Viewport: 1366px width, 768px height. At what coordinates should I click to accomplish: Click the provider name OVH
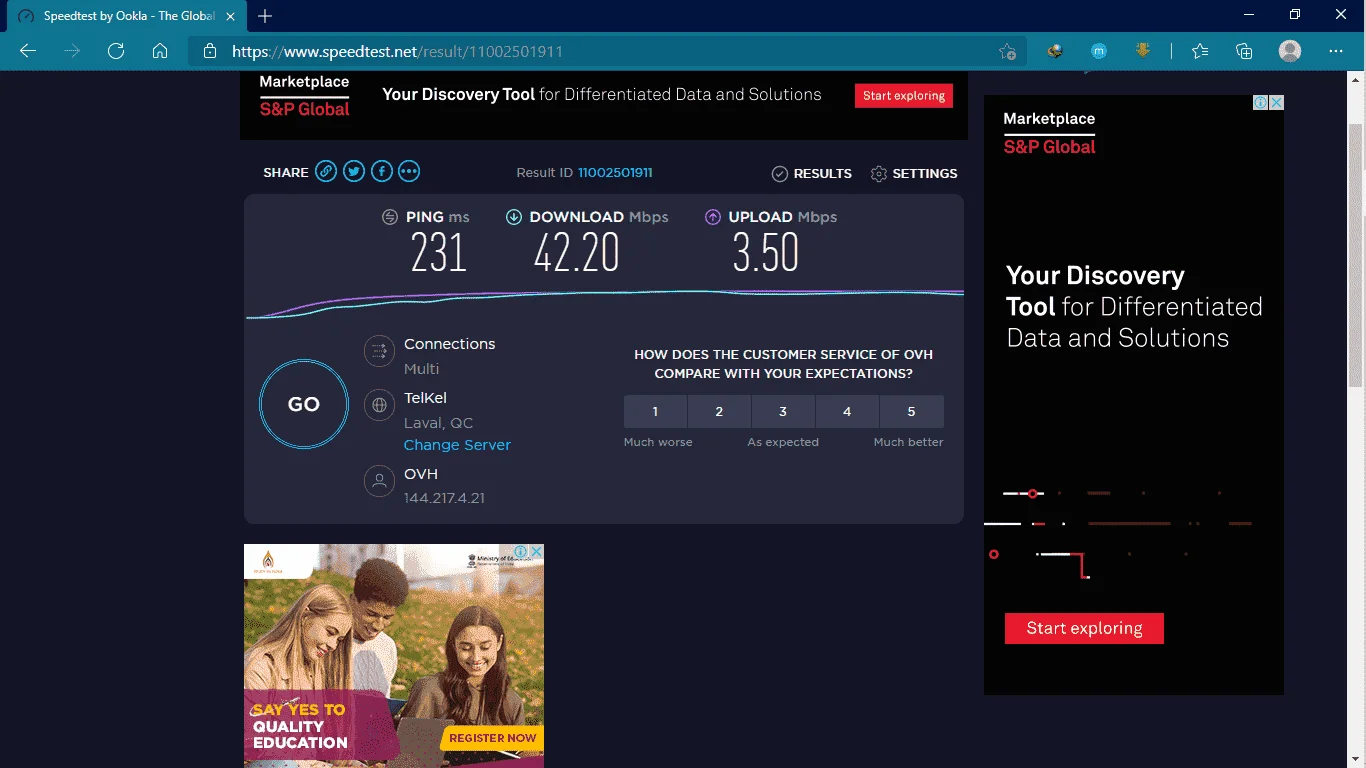coord(421,474)
